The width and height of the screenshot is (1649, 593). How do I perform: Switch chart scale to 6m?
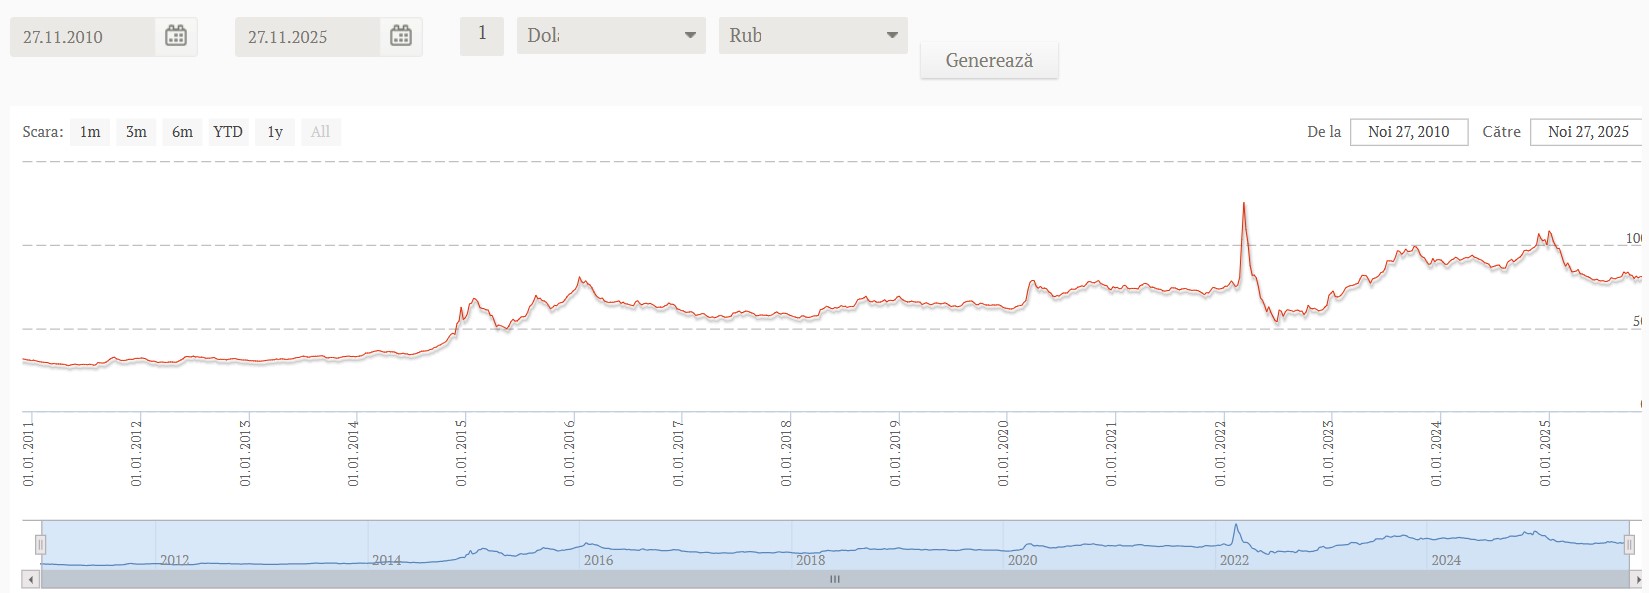coord(182,132)
